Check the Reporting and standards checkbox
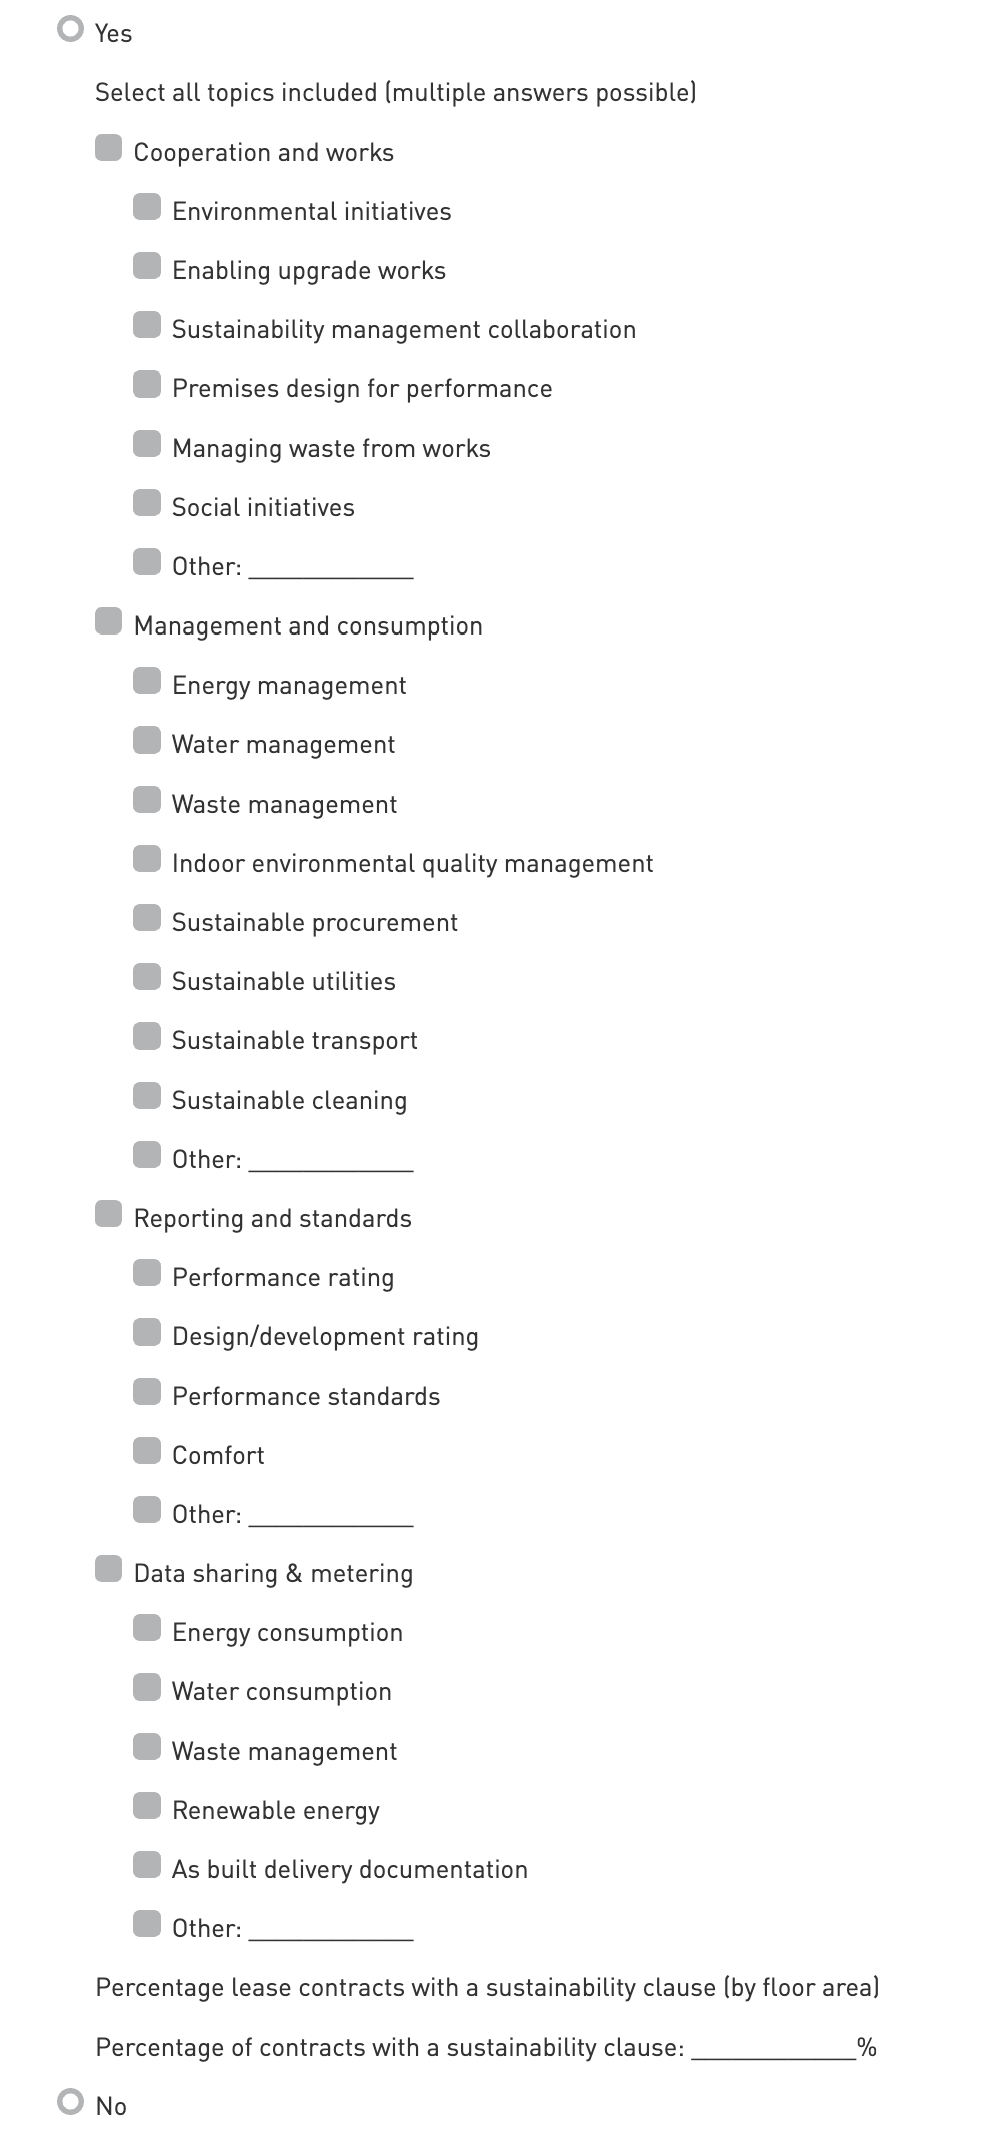 (108, 1214)
